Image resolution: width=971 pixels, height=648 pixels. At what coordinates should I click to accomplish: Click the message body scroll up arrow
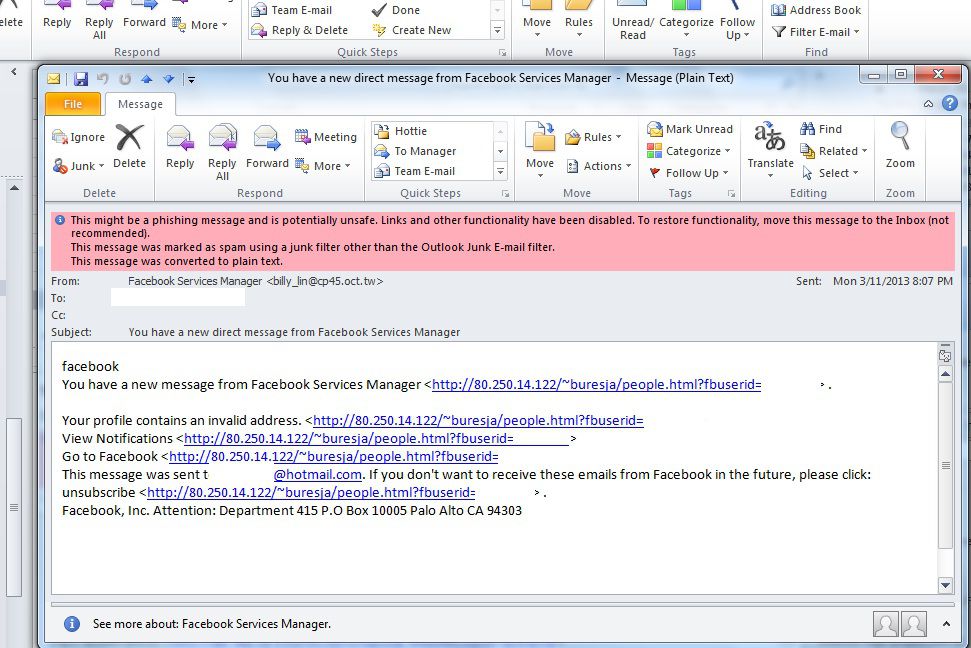click(945, 374)
